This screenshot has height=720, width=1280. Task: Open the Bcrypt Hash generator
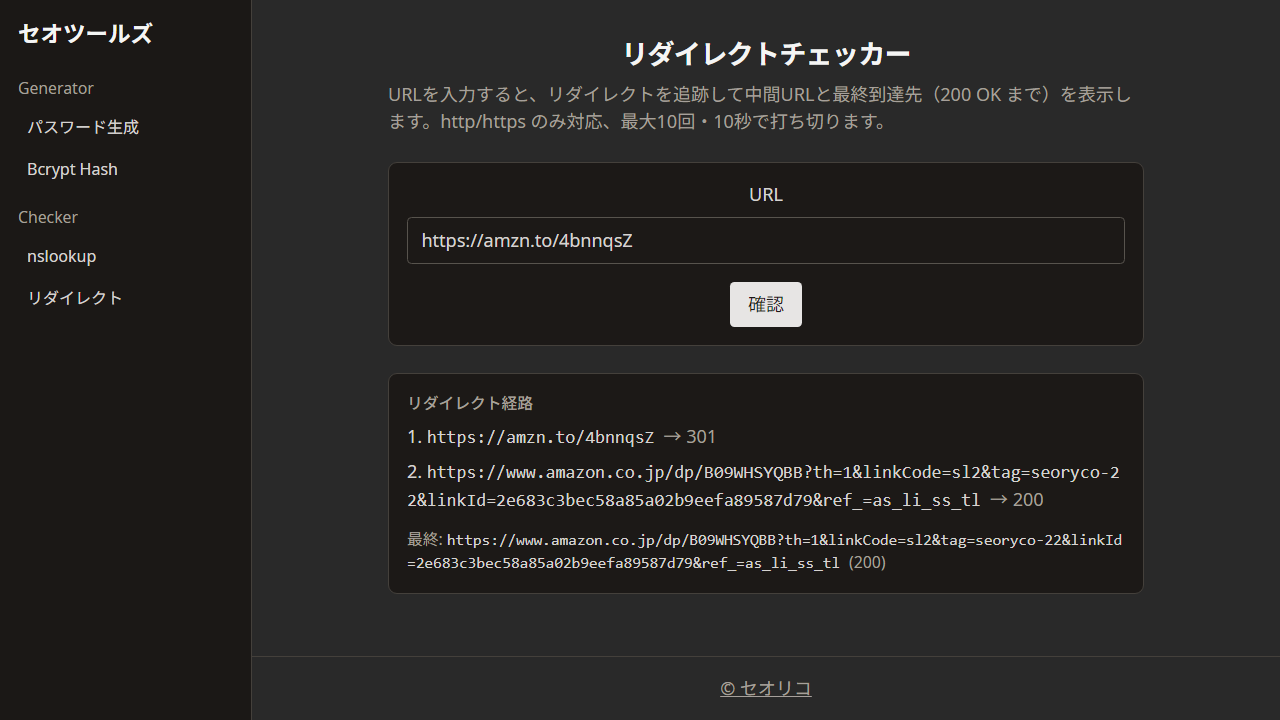(x=72, y=169)
